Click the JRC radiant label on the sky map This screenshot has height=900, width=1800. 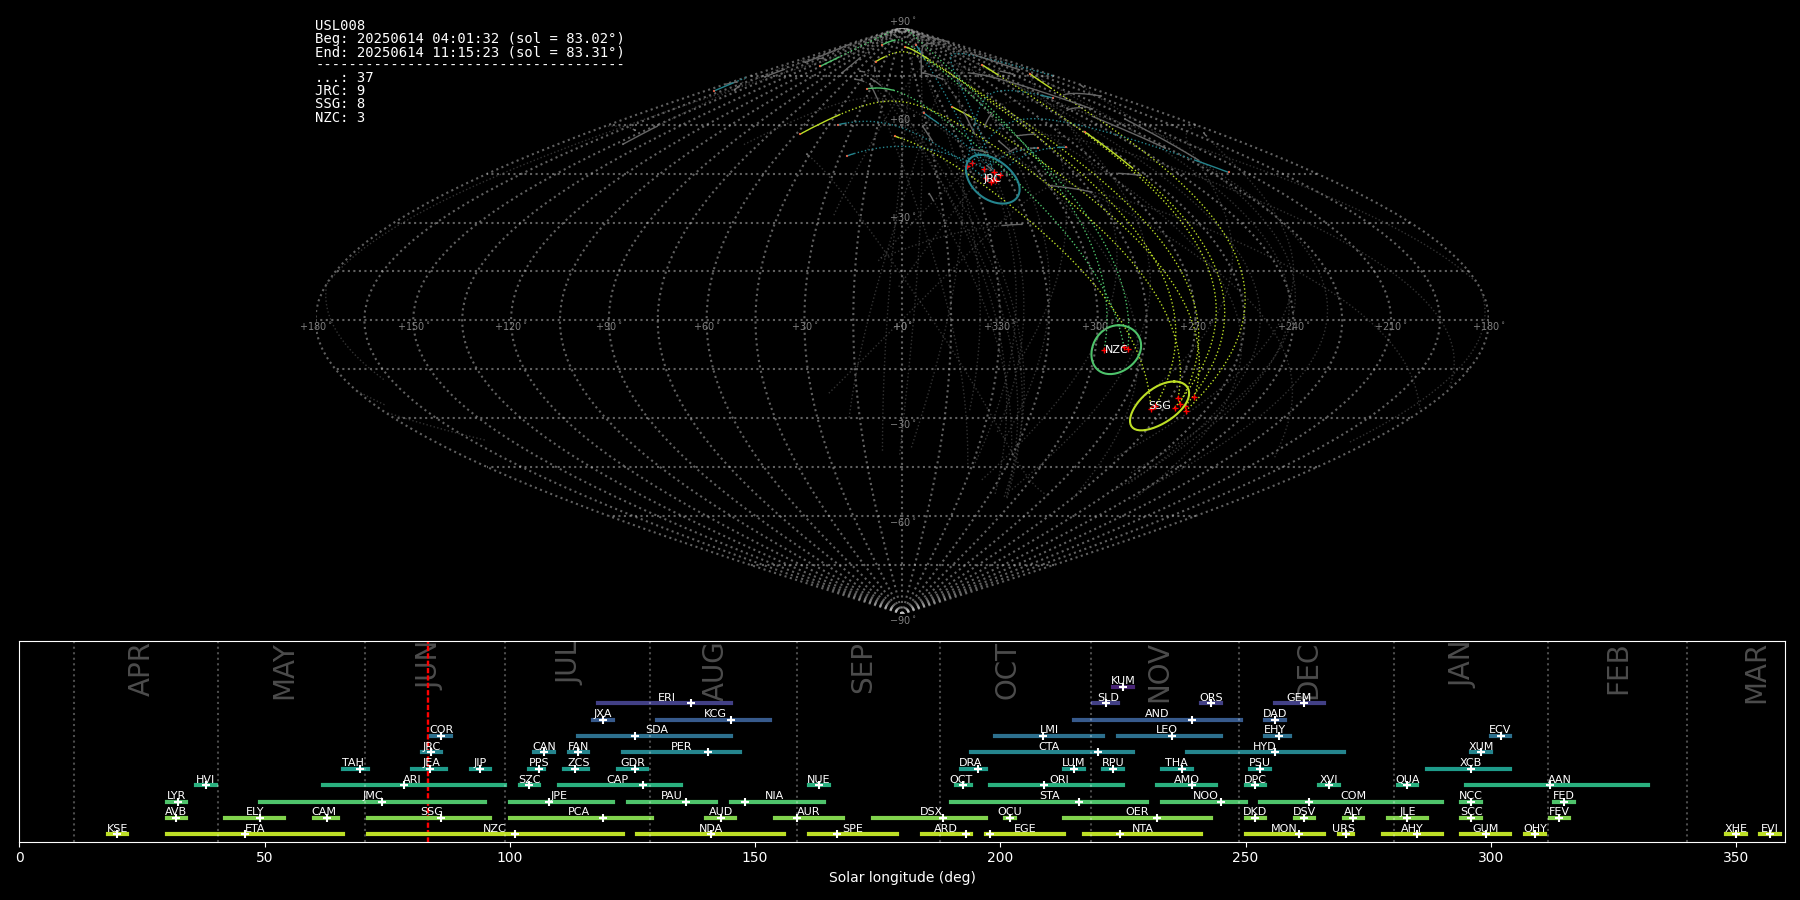coord(992,179)
